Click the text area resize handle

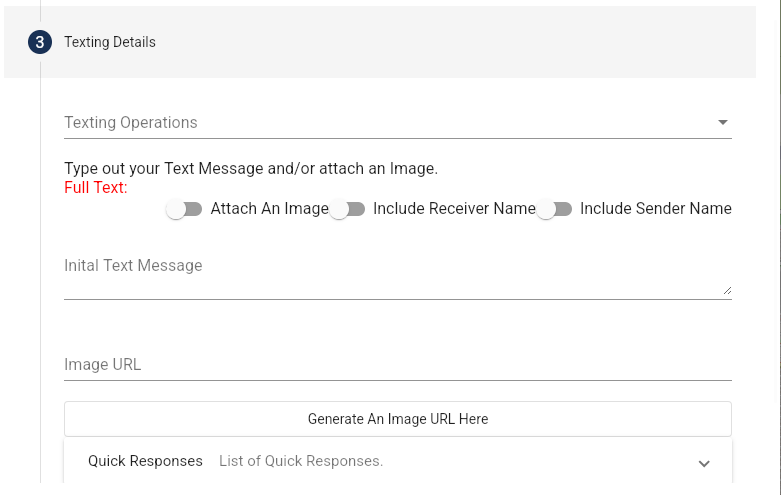click(x=727, y=290)
